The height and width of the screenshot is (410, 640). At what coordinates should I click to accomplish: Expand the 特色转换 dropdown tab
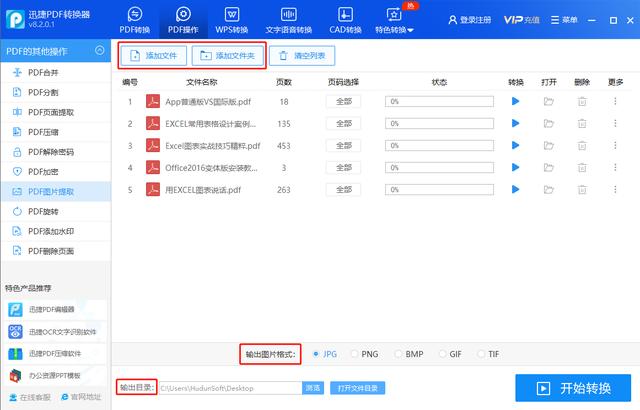click(394, 20)
